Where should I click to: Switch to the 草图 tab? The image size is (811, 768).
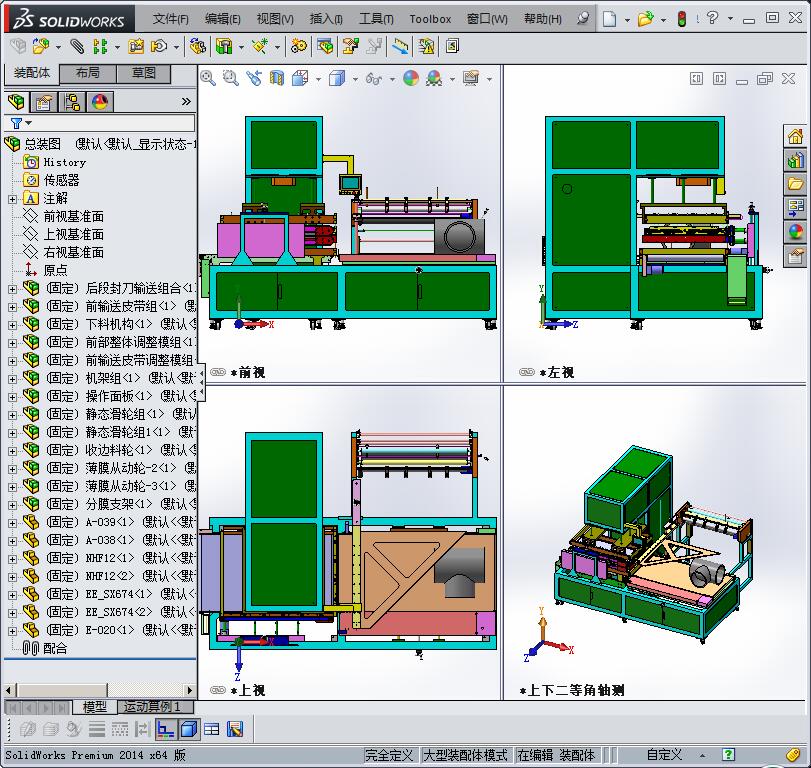pyautogui.click(x=143, y=73)
